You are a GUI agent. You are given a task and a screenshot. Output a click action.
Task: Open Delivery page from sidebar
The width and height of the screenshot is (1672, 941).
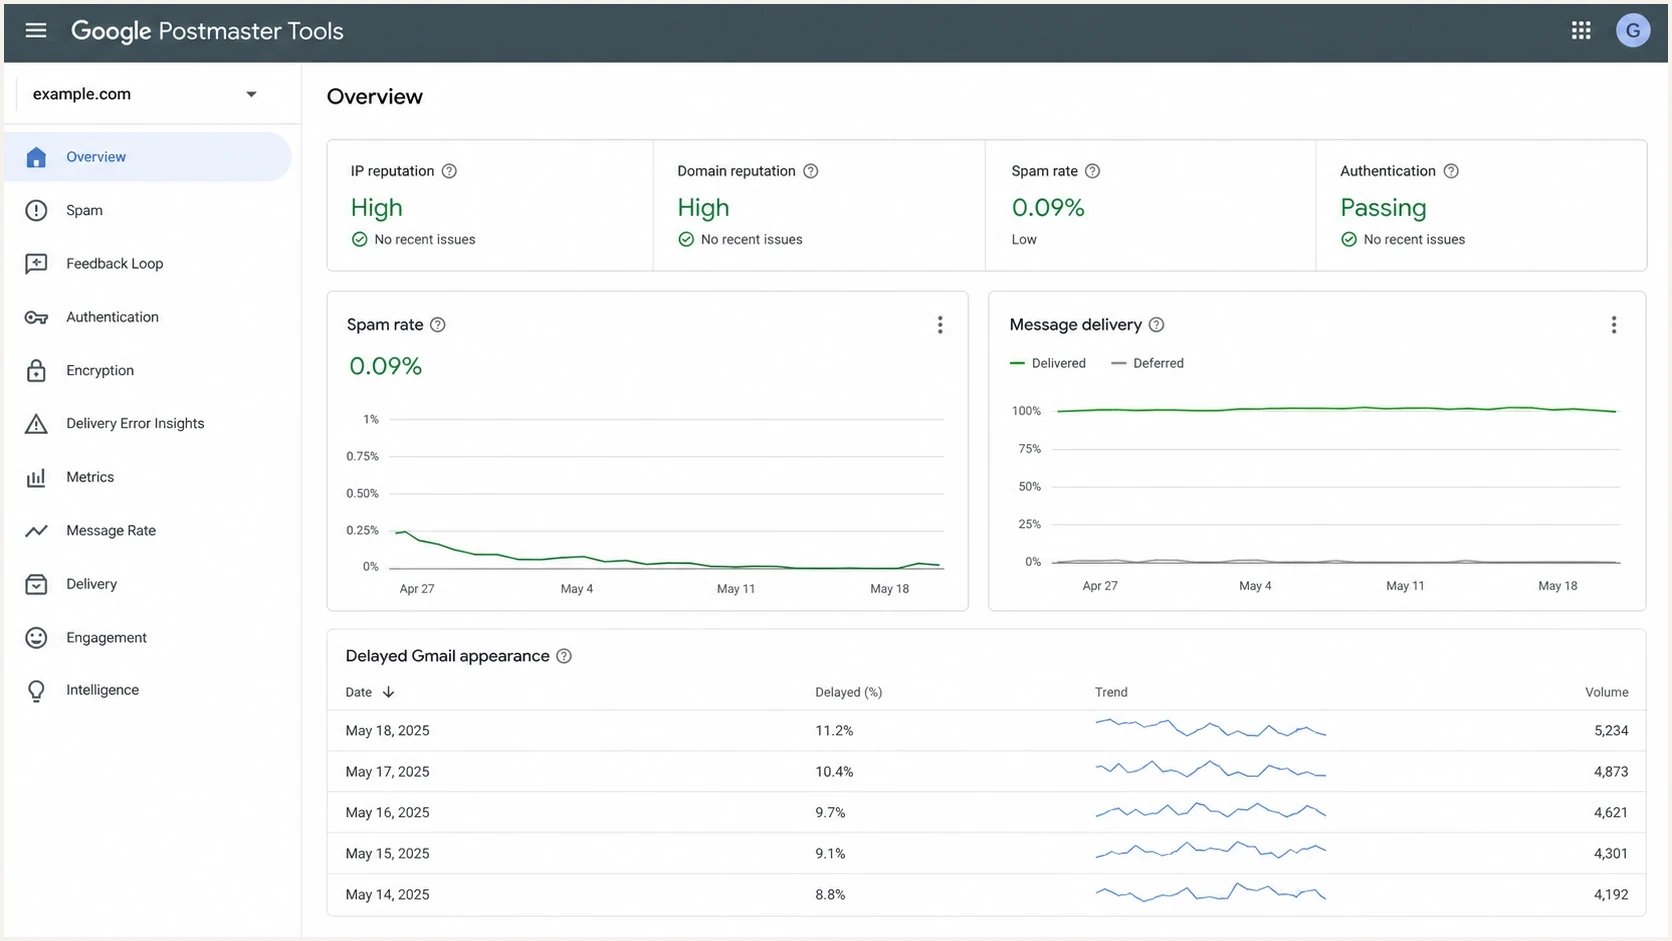coord(91,584)
